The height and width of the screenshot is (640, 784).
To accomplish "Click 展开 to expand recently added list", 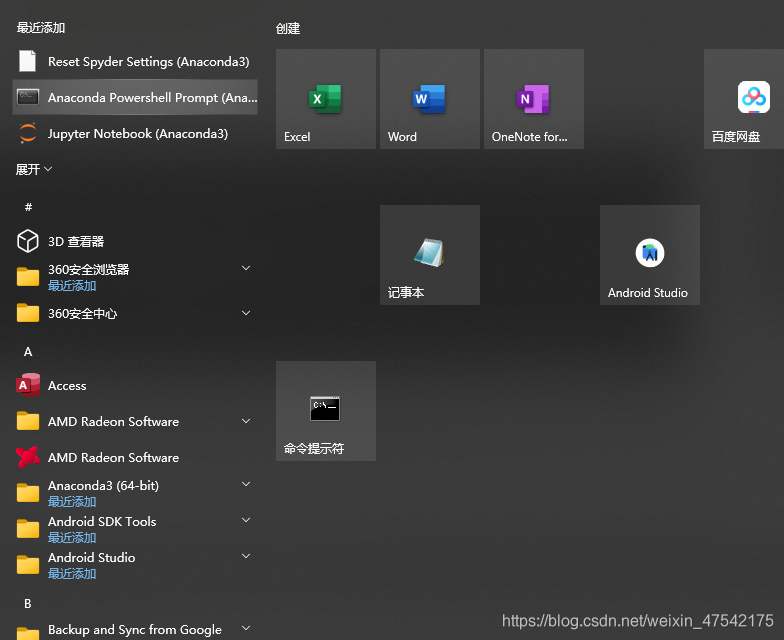I will coord(34,170).
